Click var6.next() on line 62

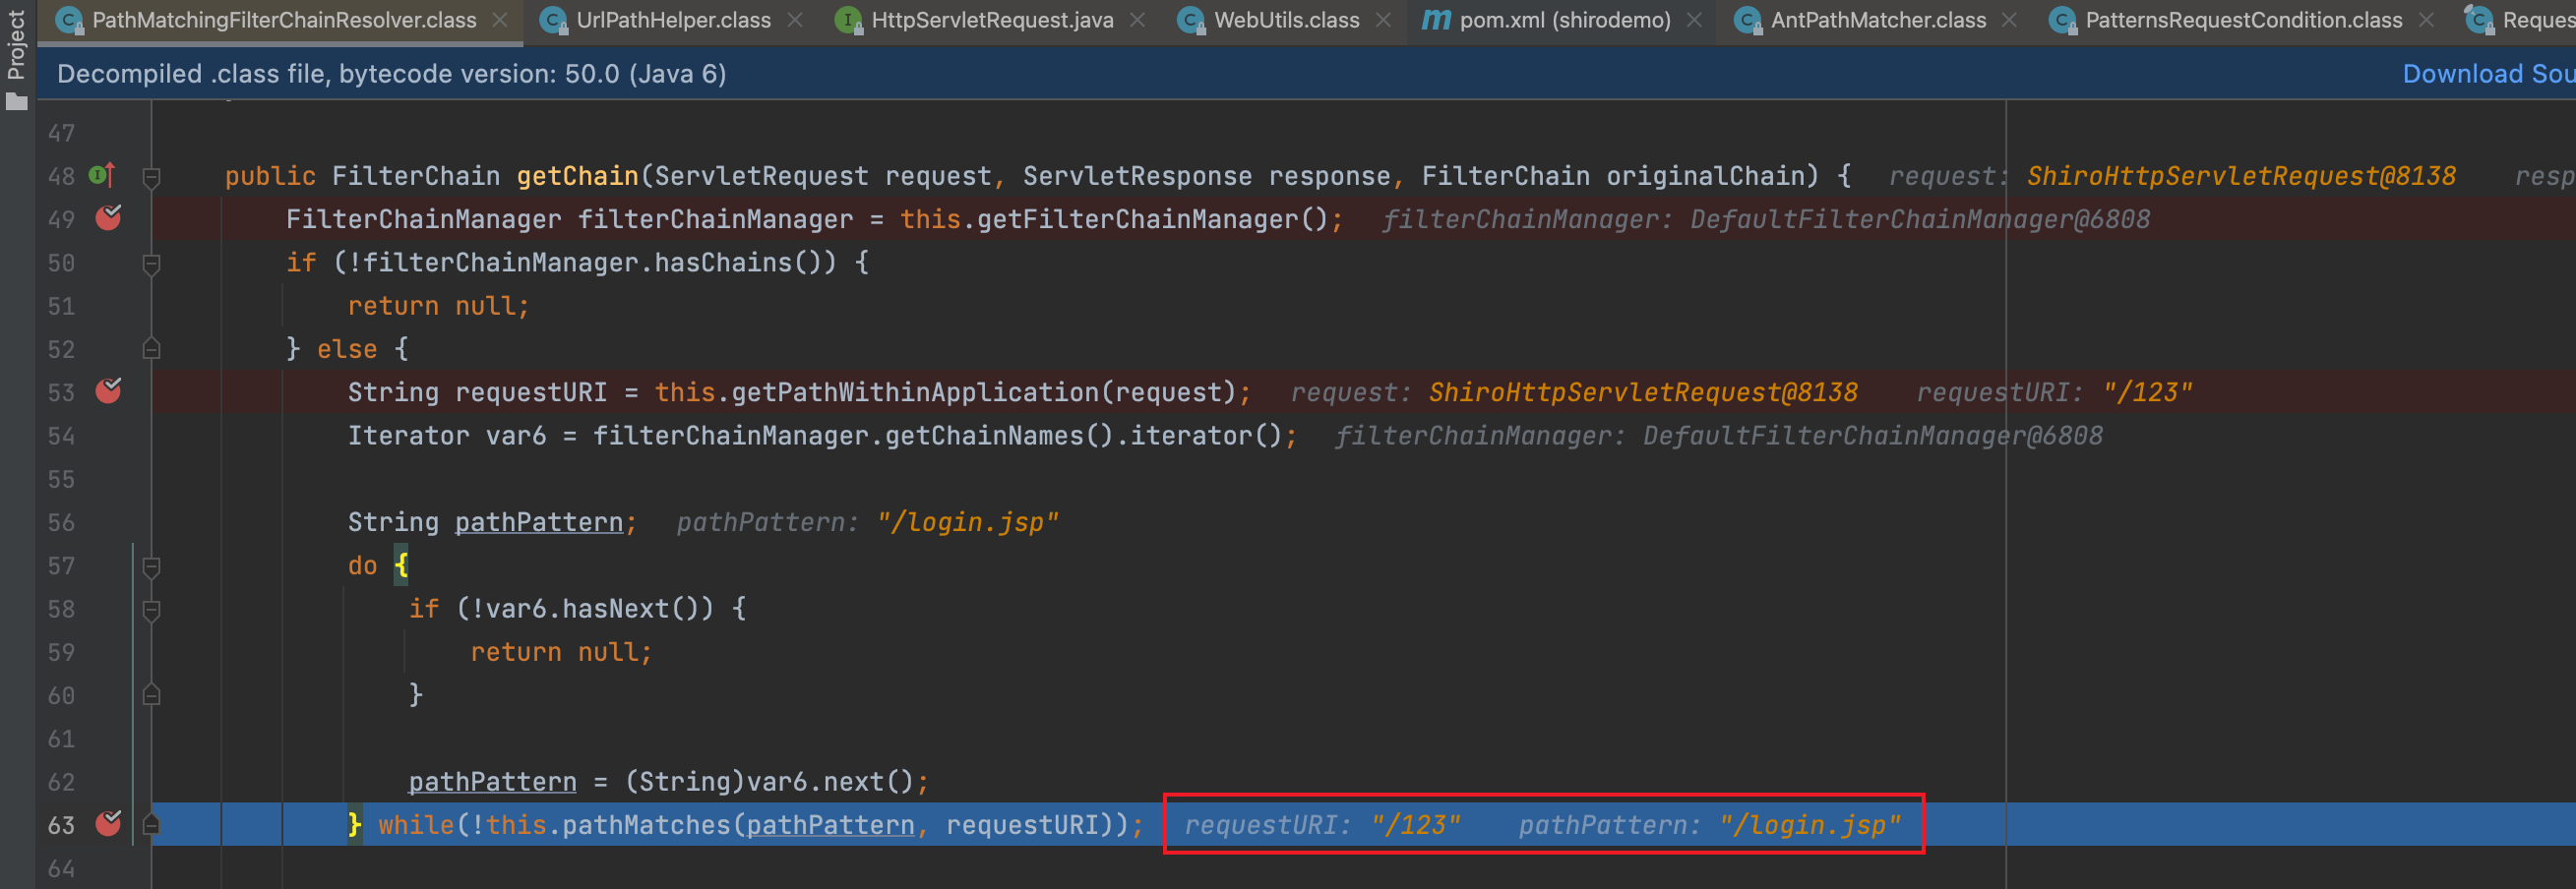[830, 781]
